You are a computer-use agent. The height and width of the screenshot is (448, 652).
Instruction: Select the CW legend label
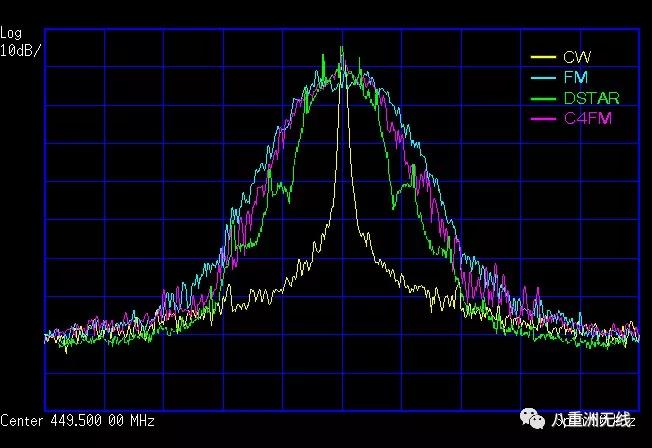coord(577,58)
